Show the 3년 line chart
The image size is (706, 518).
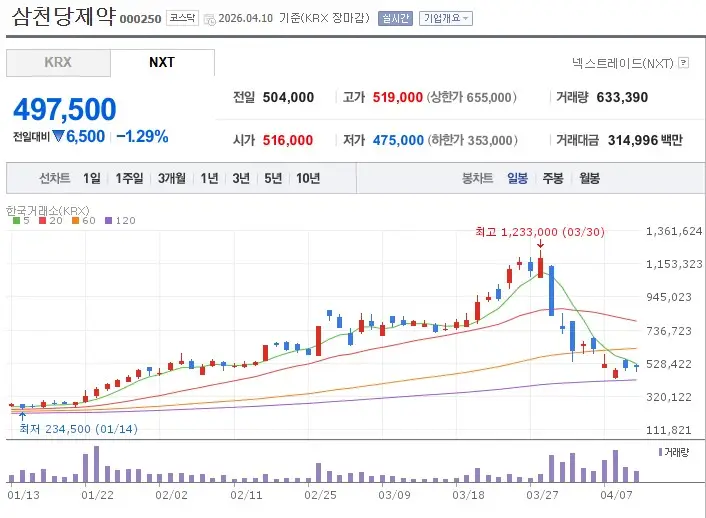[x=241, y=178]
